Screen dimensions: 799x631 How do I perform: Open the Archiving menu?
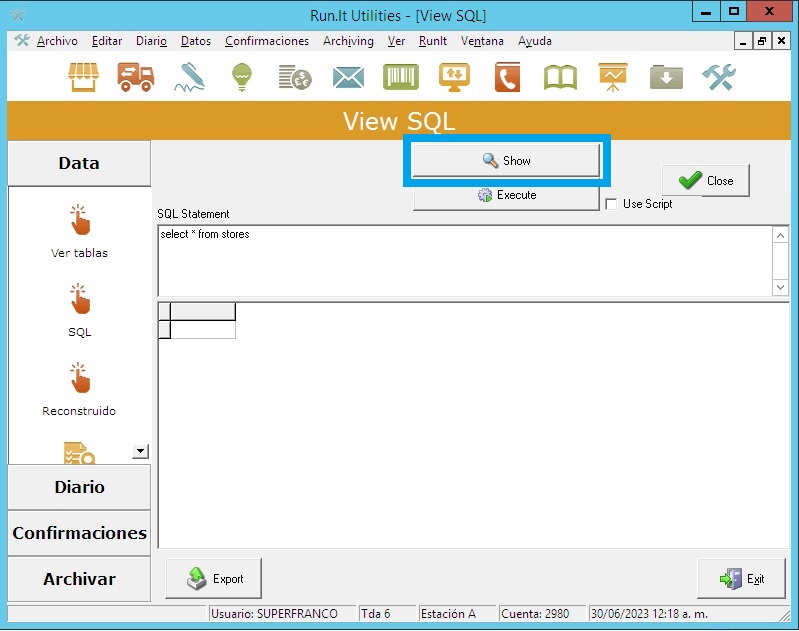[x=348, y=41]
